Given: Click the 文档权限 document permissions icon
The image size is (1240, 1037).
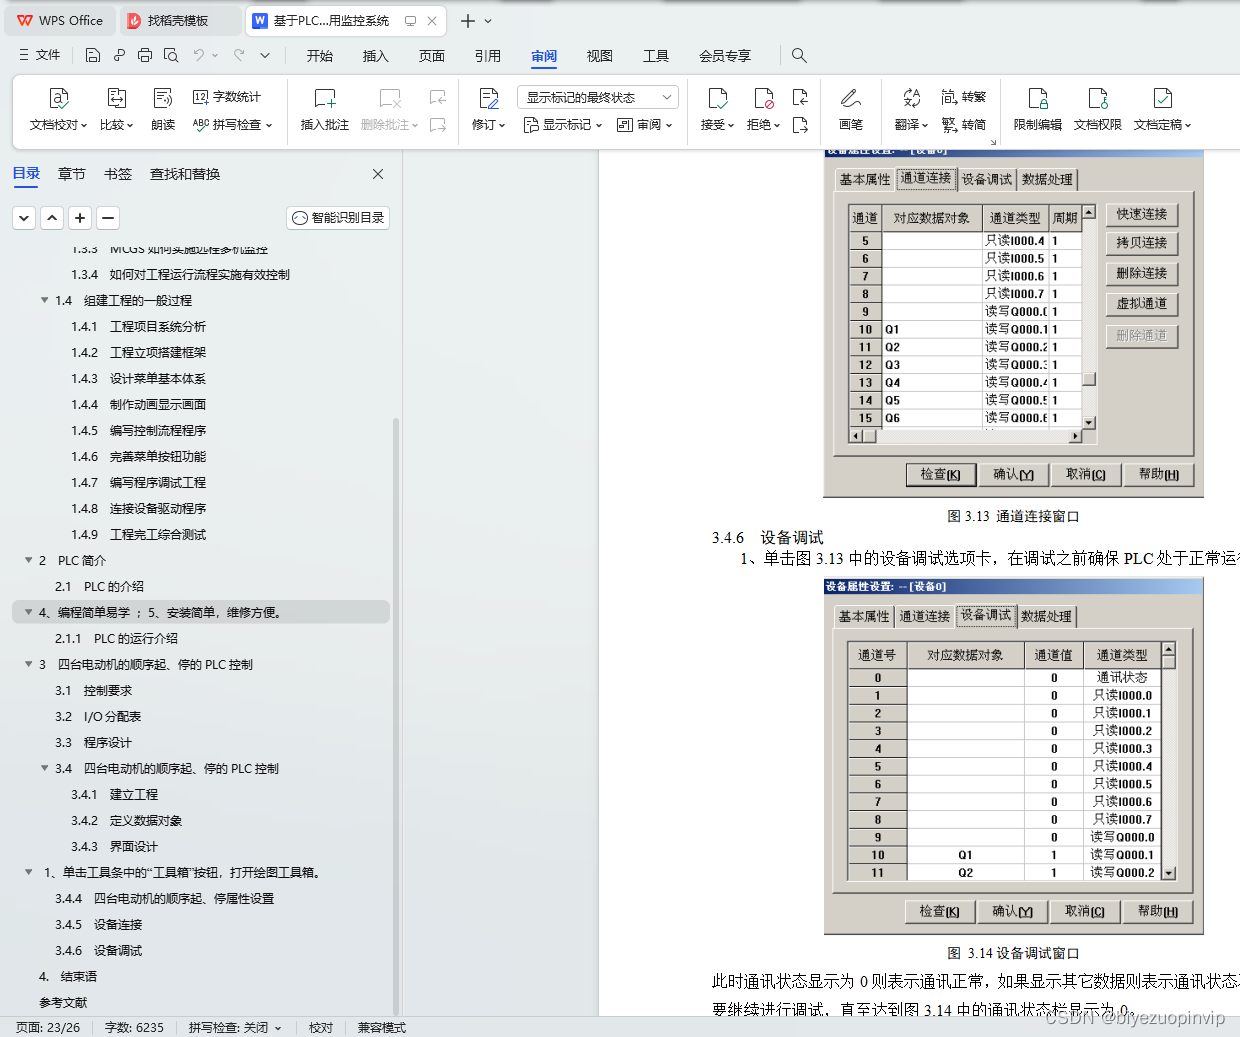Looking at the screenshot, I should [1097, 110].
